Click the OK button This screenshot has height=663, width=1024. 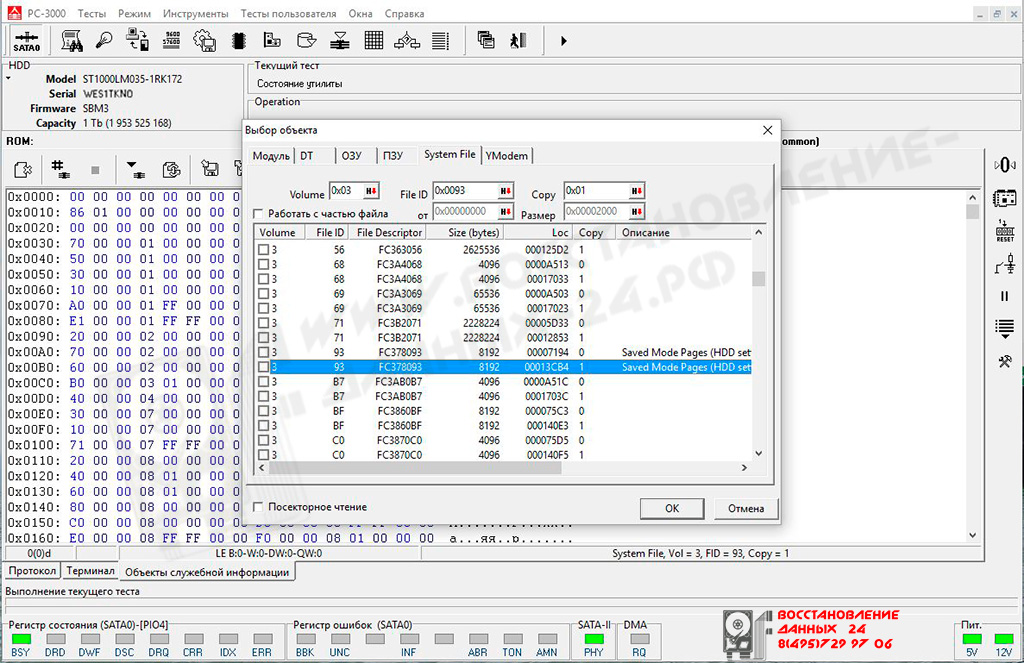click(672, 508)
